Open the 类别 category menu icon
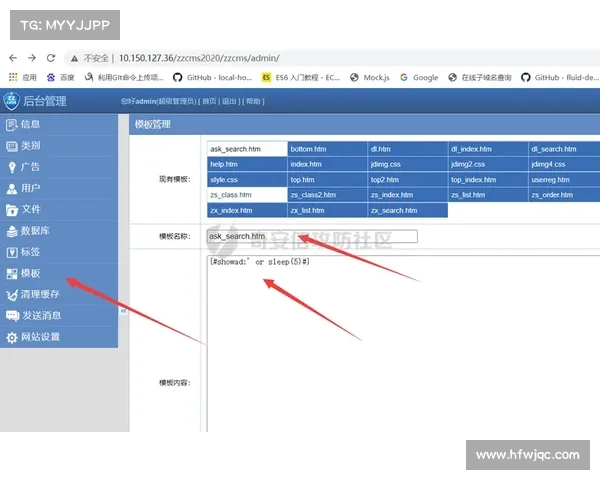The width and height of the screenshot is (600, 480). (x=12, y=146)
